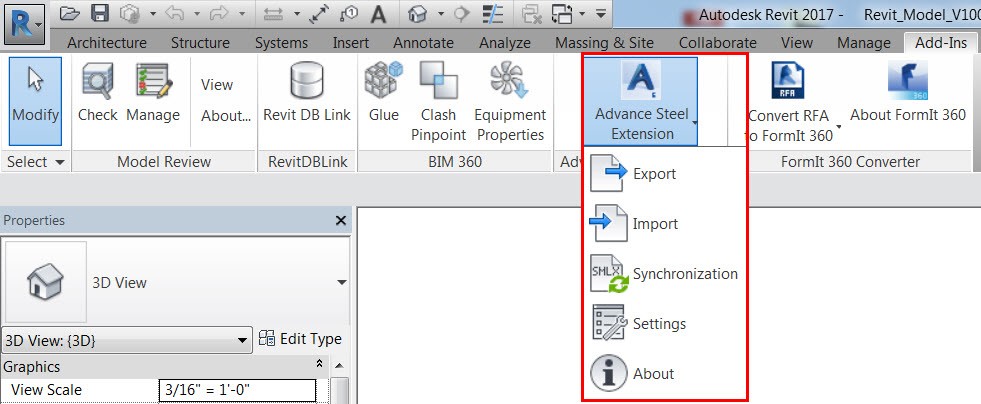The width and height of the screenshot is (981, 404).
Task: Toggle the Thin Lines icon
Action: click(493, 14)
